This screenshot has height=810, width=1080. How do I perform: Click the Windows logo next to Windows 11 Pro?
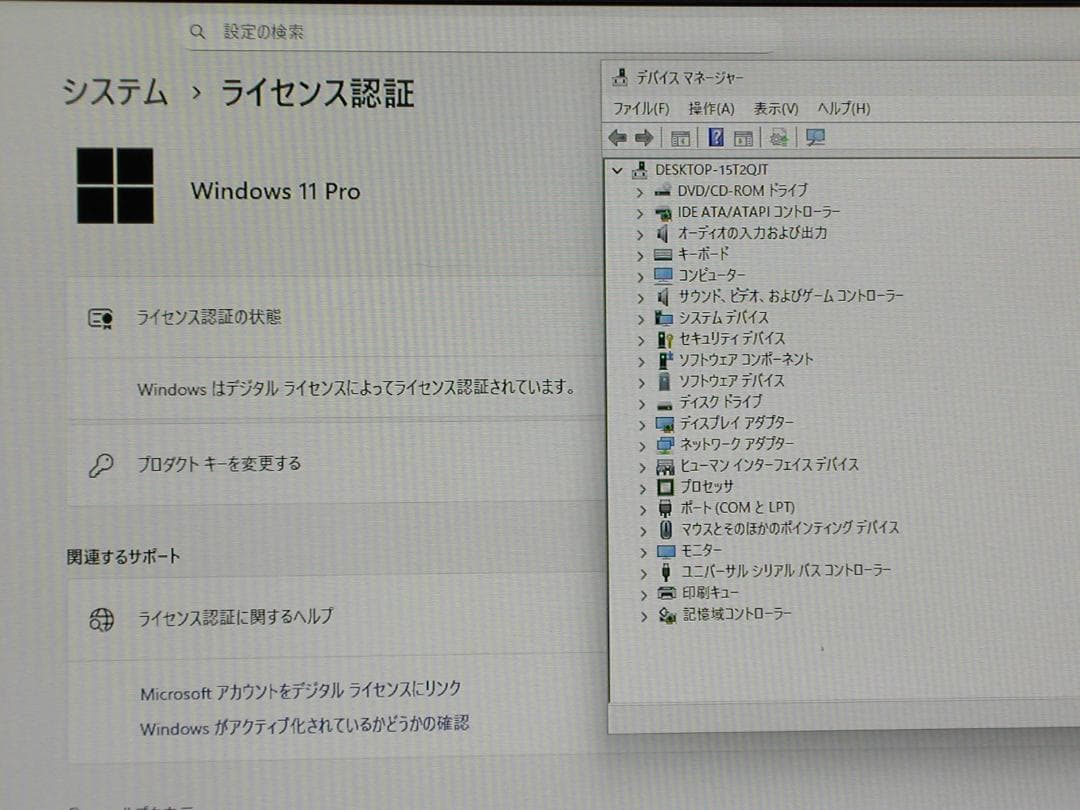pyautogui.click(x=114, y=188)
